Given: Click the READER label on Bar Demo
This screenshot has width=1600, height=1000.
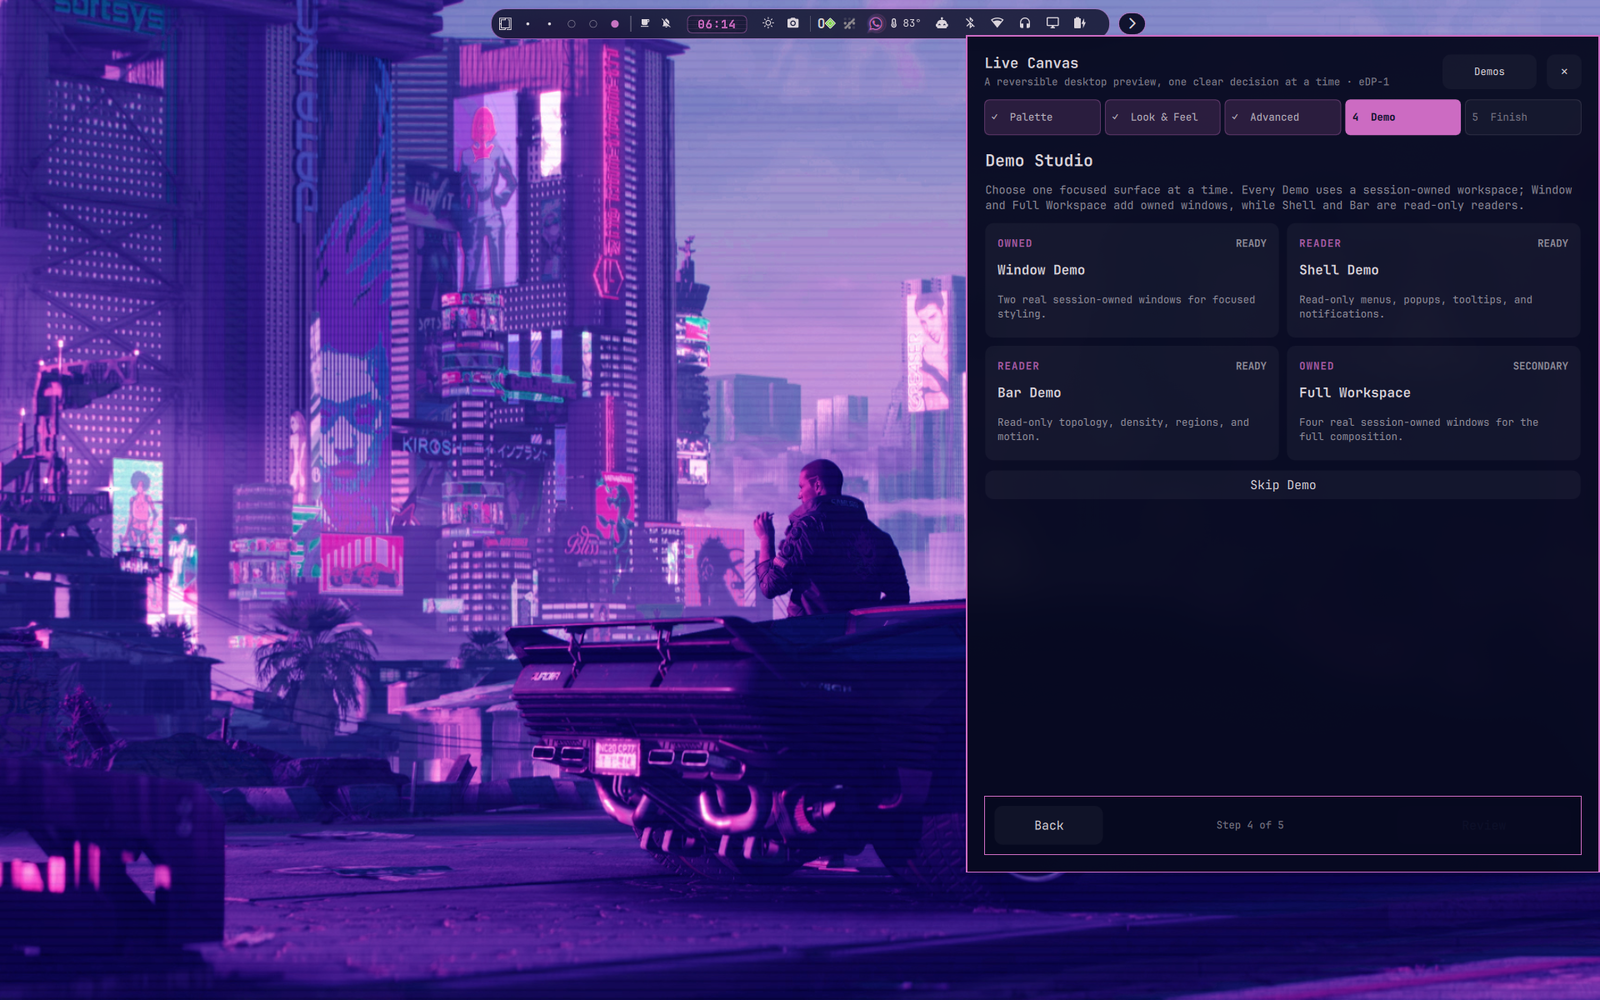Looking at the screenshot, I should pos(1018,366).
